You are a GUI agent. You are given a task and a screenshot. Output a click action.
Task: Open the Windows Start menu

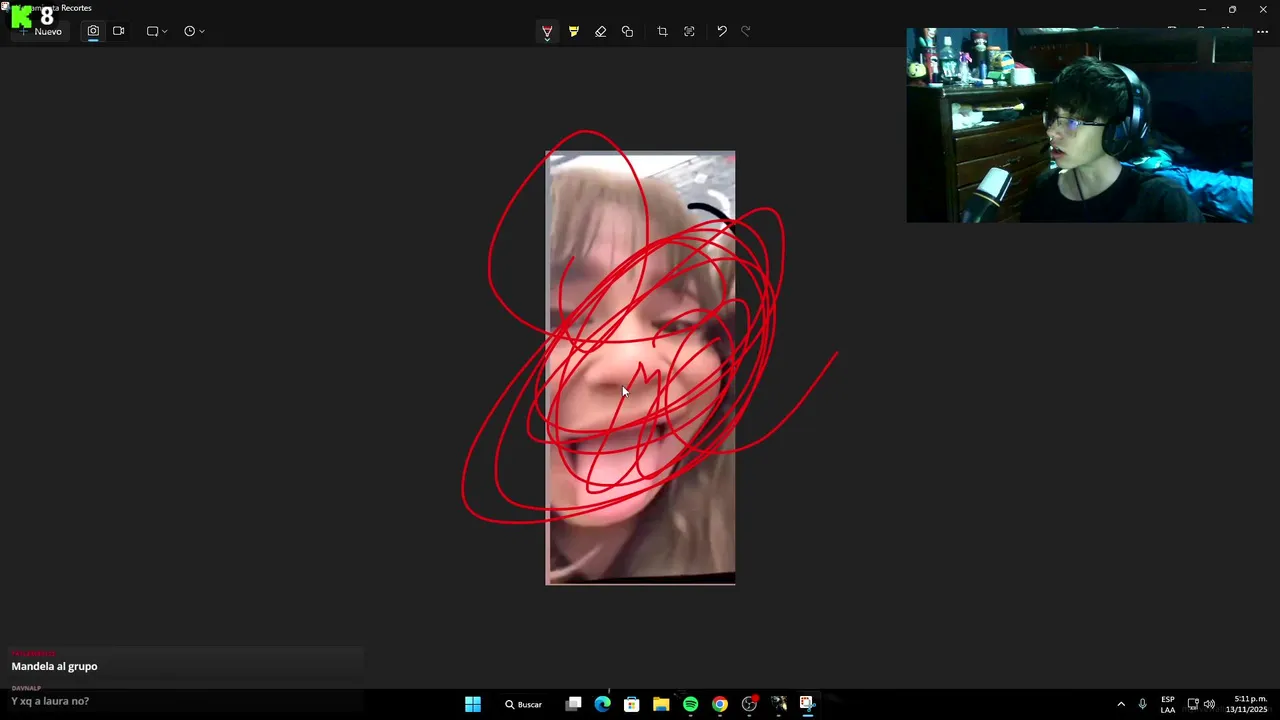point(473,704)
